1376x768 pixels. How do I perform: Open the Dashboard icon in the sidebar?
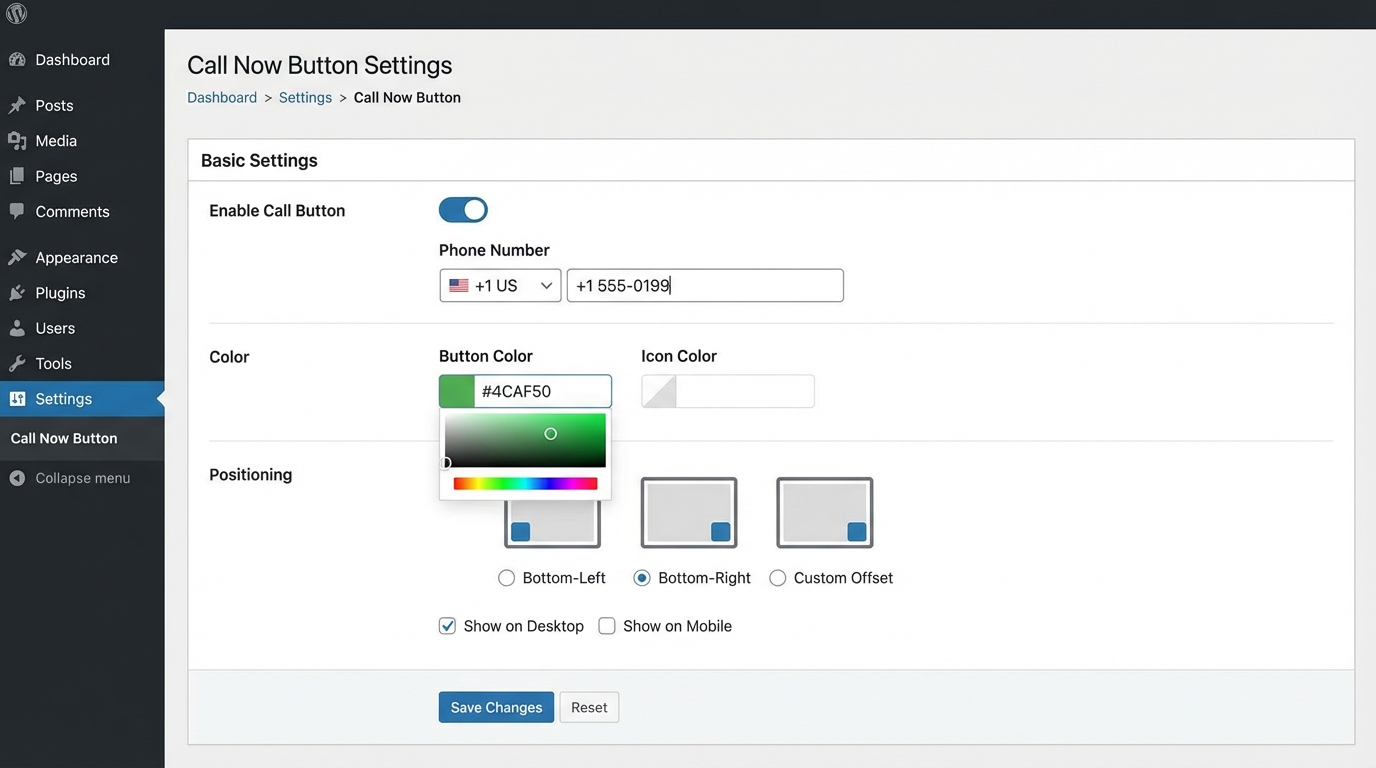(x=18, y=59)
